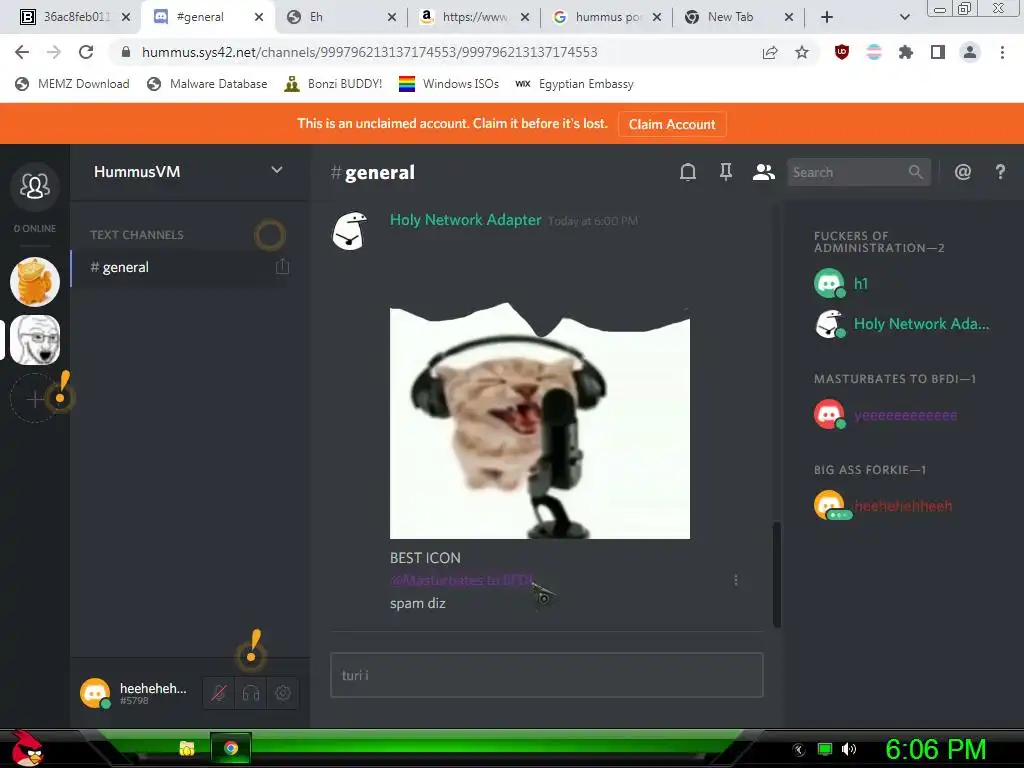The width and height of the screenshot is (1024, 768).
Task: Click the network monitor tray icon
Action: [825, 749]
